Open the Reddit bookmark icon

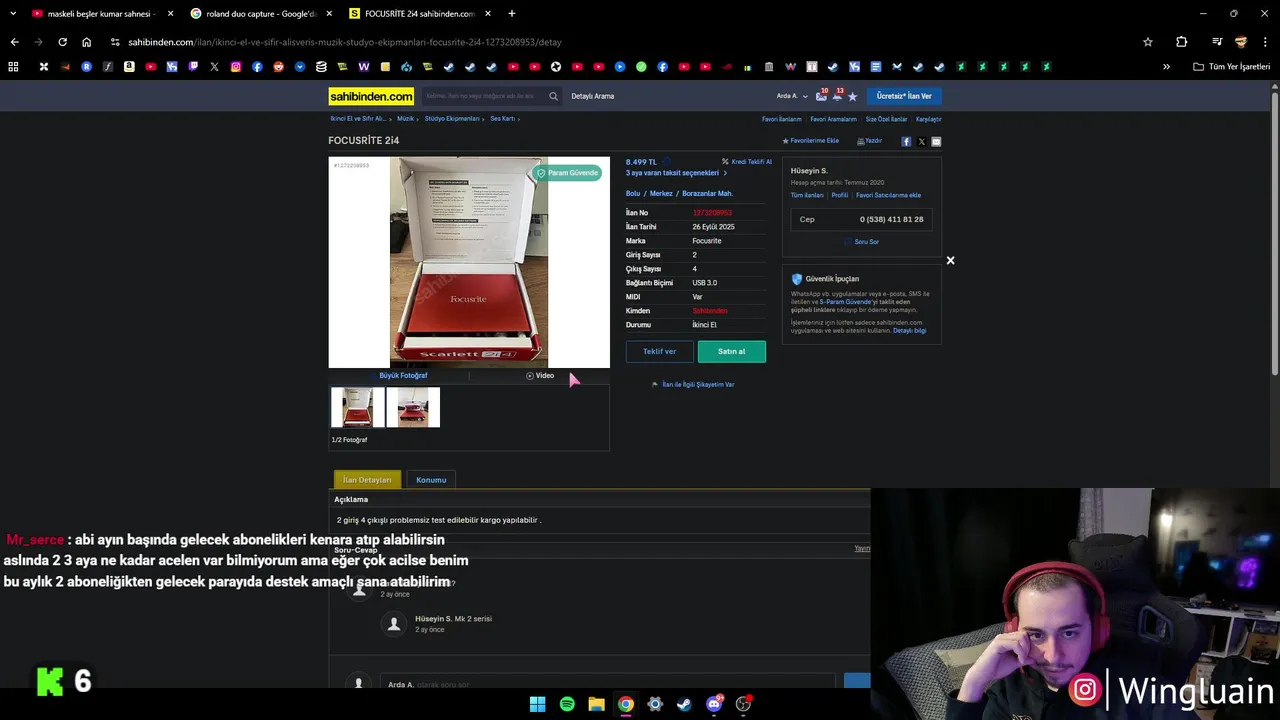278,67
